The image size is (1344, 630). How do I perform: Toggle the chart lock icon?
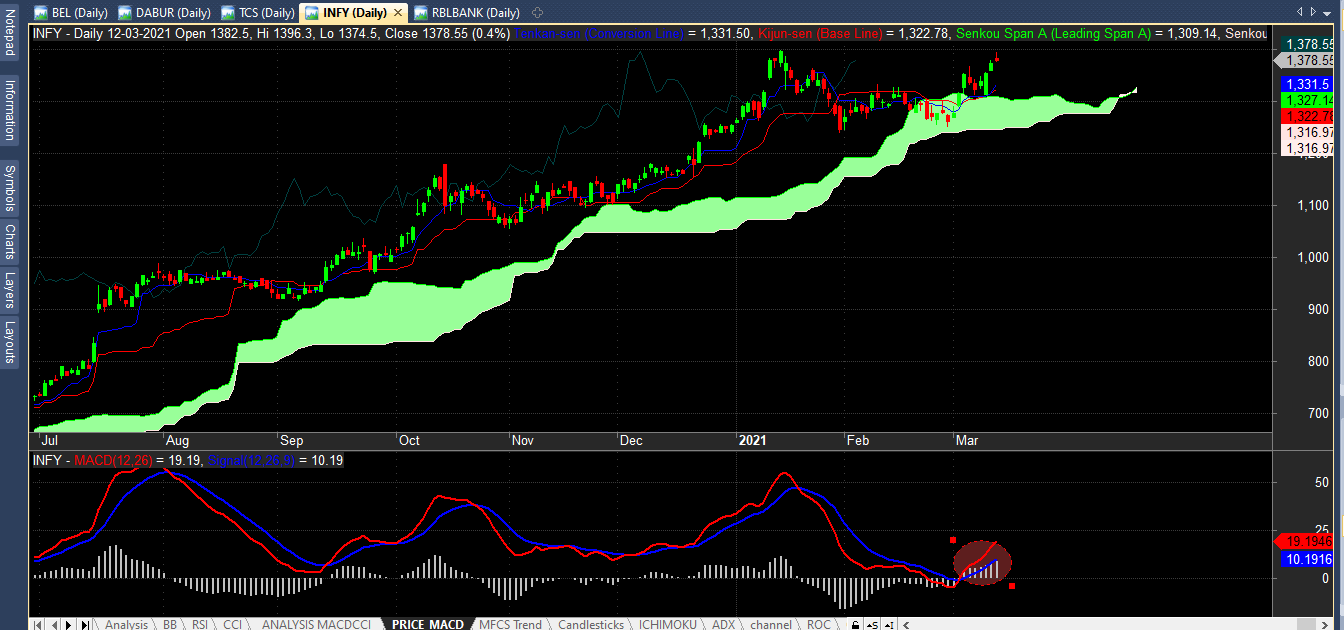point(855,624)
